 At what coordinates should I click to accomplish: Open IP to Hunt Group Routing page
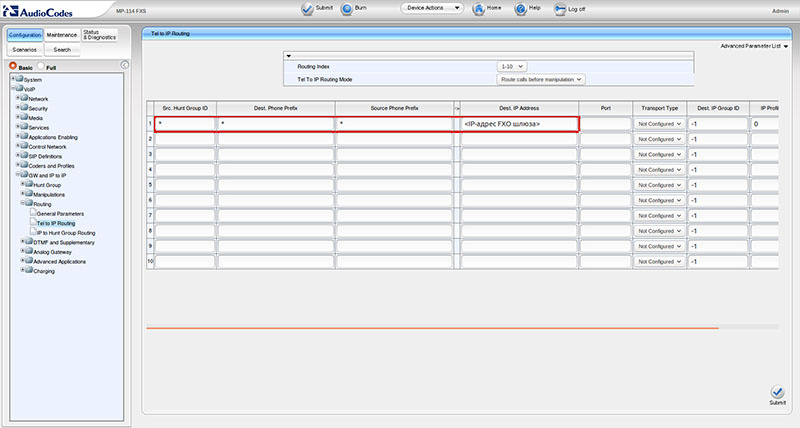click(x=66, y=233)
